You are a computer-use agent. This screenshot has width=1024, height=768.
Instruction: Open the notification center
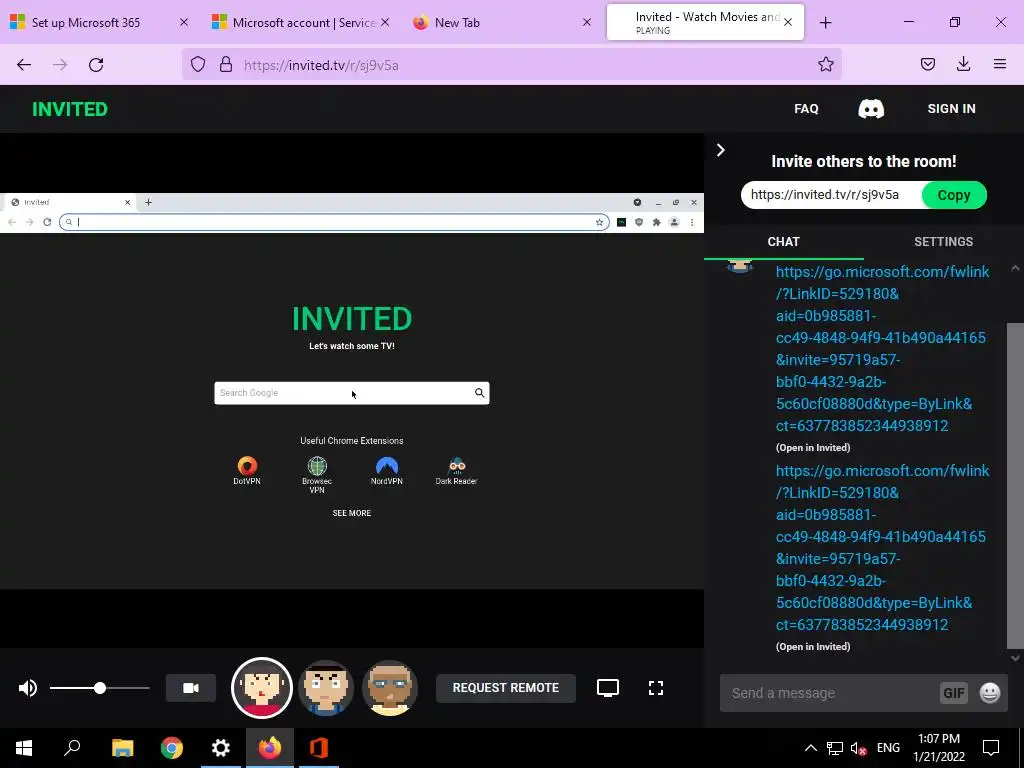[991, 748]
